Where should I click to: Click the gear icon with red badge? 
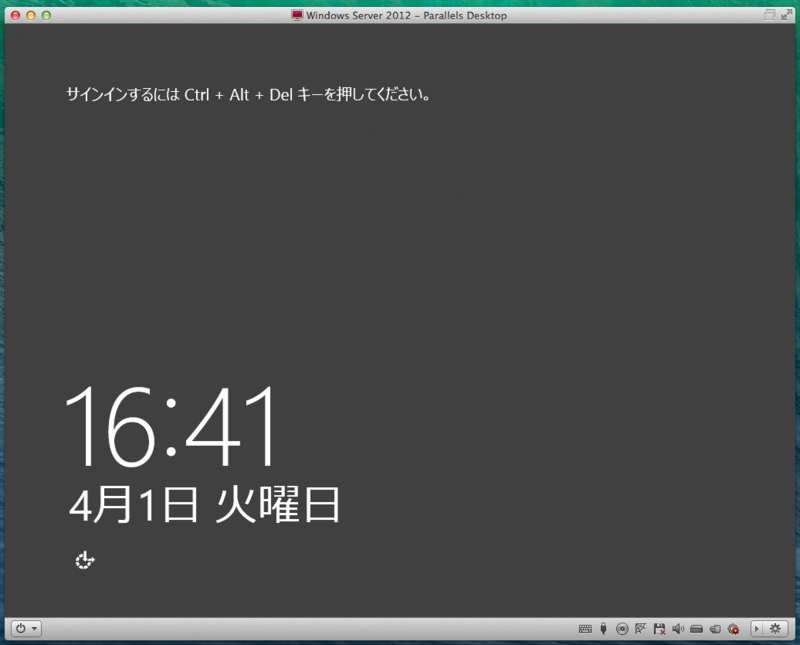pyautogui.click(x=733, y=629)
